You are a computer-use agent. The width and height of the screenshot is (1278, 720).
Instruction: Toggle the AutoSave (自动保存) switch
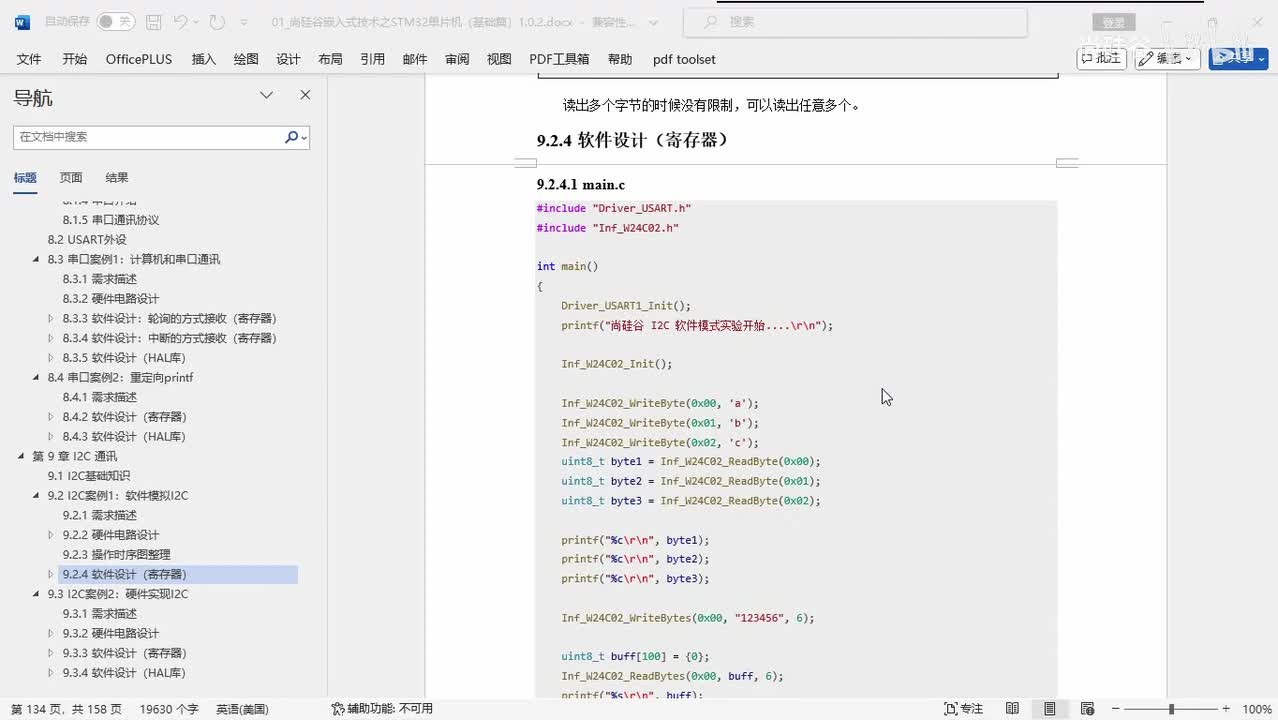point(116,22)
